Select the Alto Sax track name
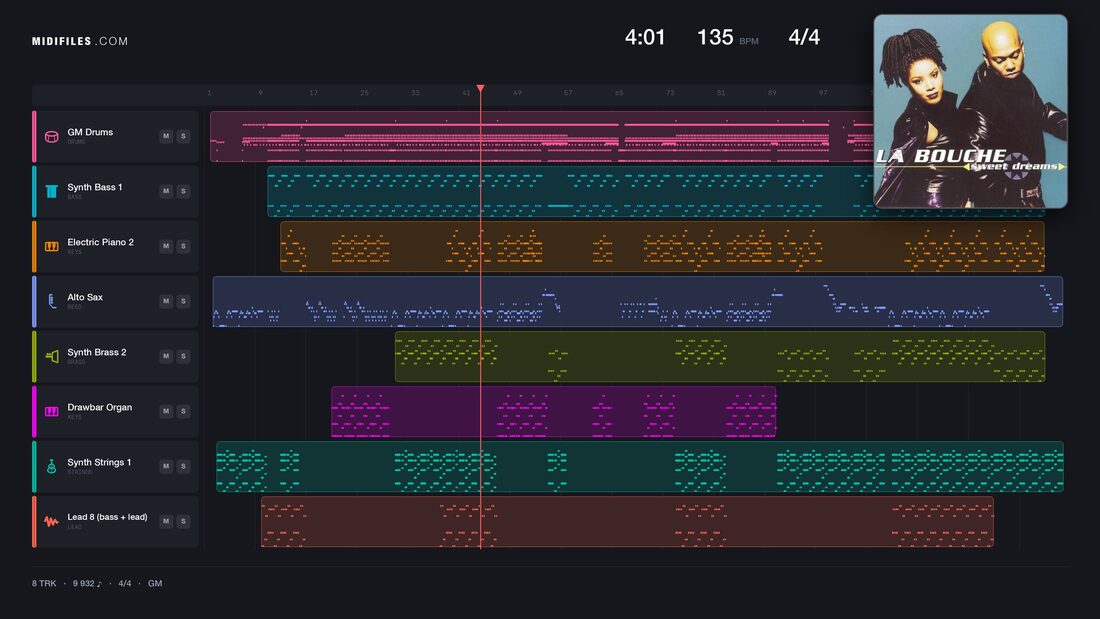1100x619 pixels. pyautogui.click(x=85, y=298)
